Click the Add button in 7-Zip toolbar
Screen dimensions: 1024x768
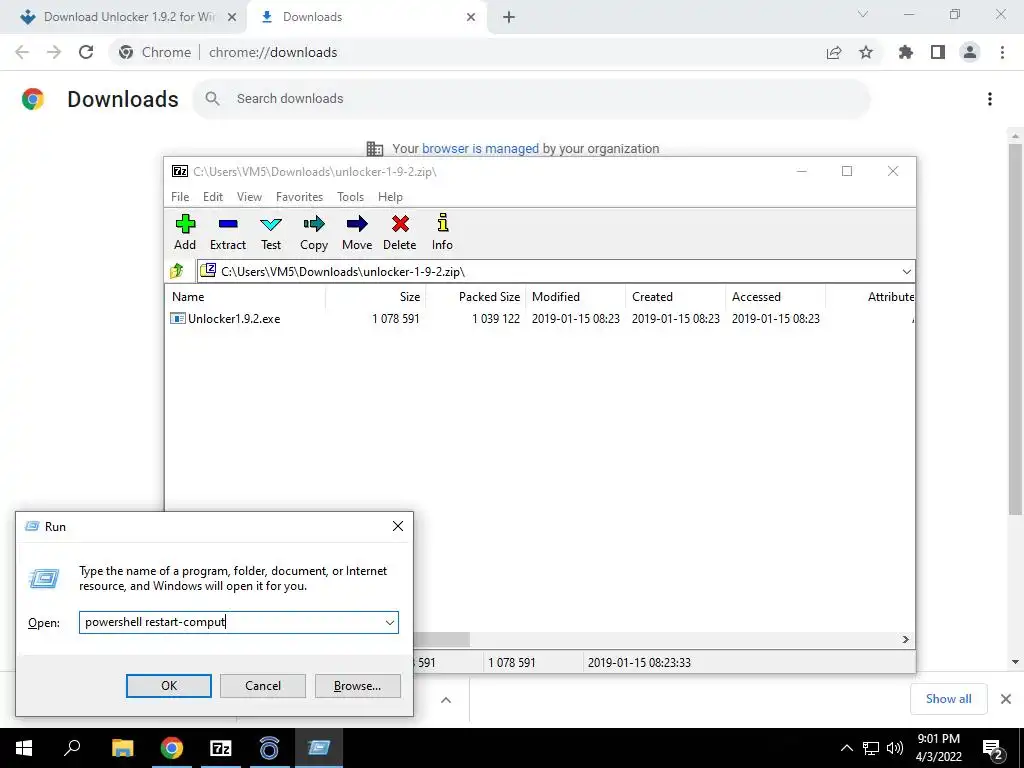(x=185, y=232)
